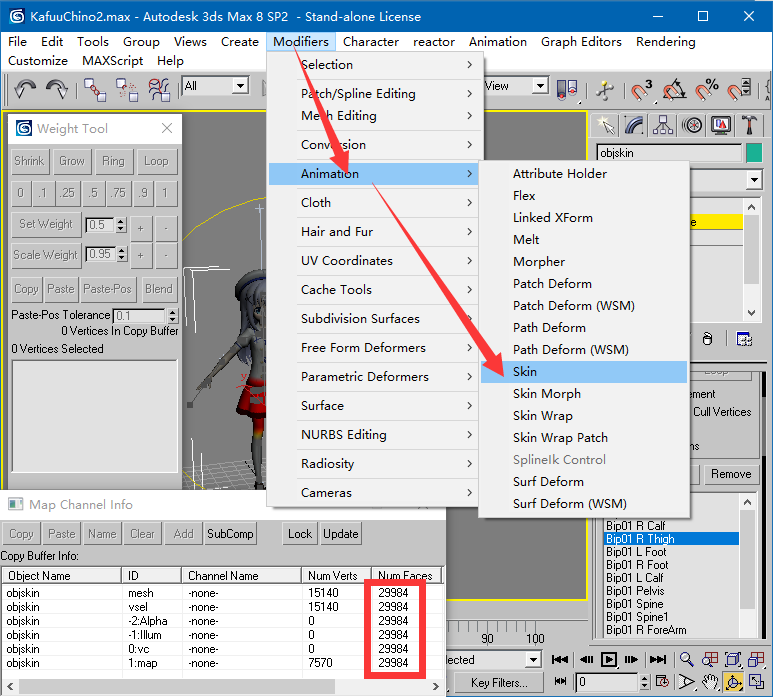
Task: Open the All selection filter dropdown
Action: [240, 86]
